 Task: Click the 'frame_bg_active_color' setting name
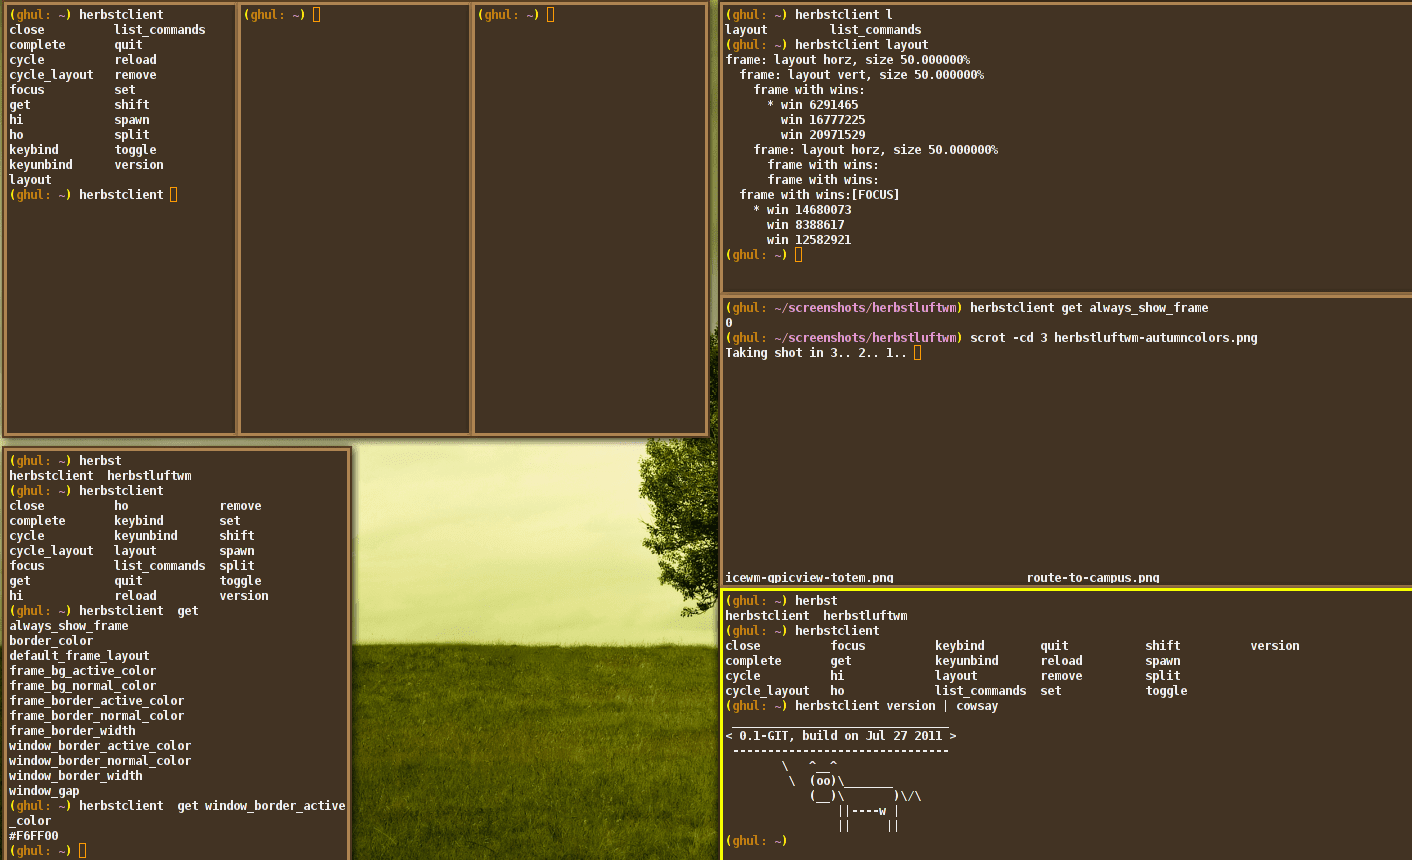83,671
